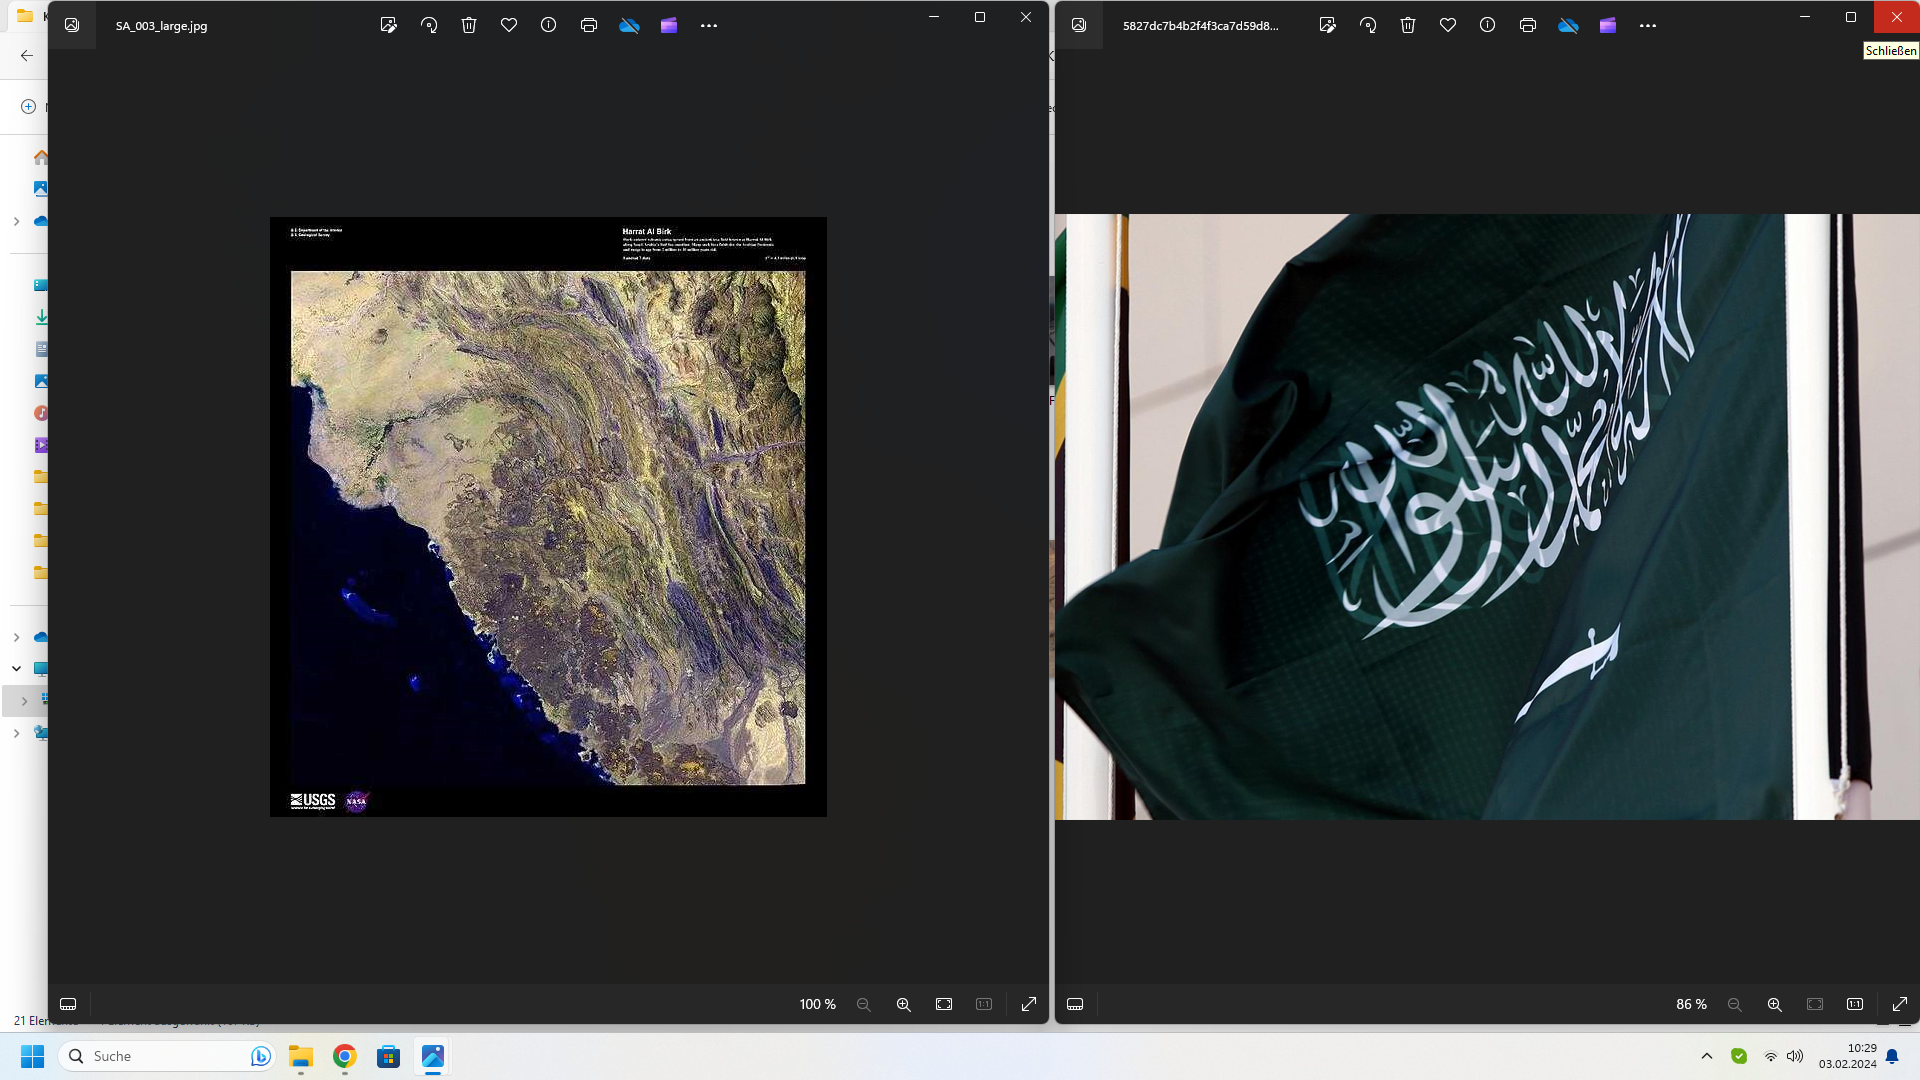Click the 100 % zoom value

(x=817, y=1004)
